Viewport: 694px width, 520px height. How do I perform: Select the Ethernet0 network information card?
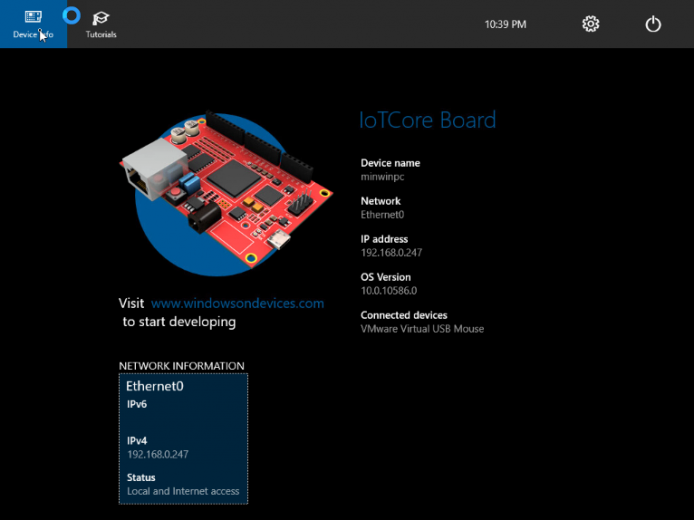pyautogui.click(x=183, y=439)
